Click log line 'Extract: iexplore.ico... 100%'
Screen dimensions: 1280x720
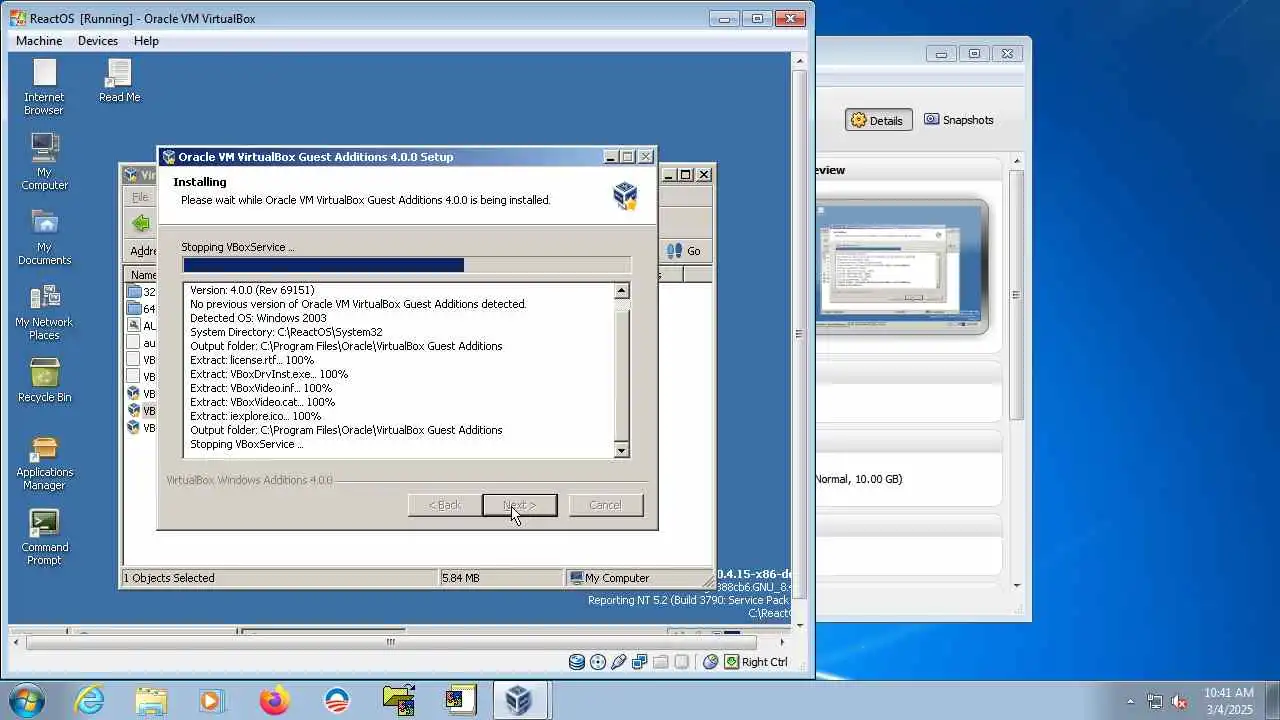click(x=255, y=416)
